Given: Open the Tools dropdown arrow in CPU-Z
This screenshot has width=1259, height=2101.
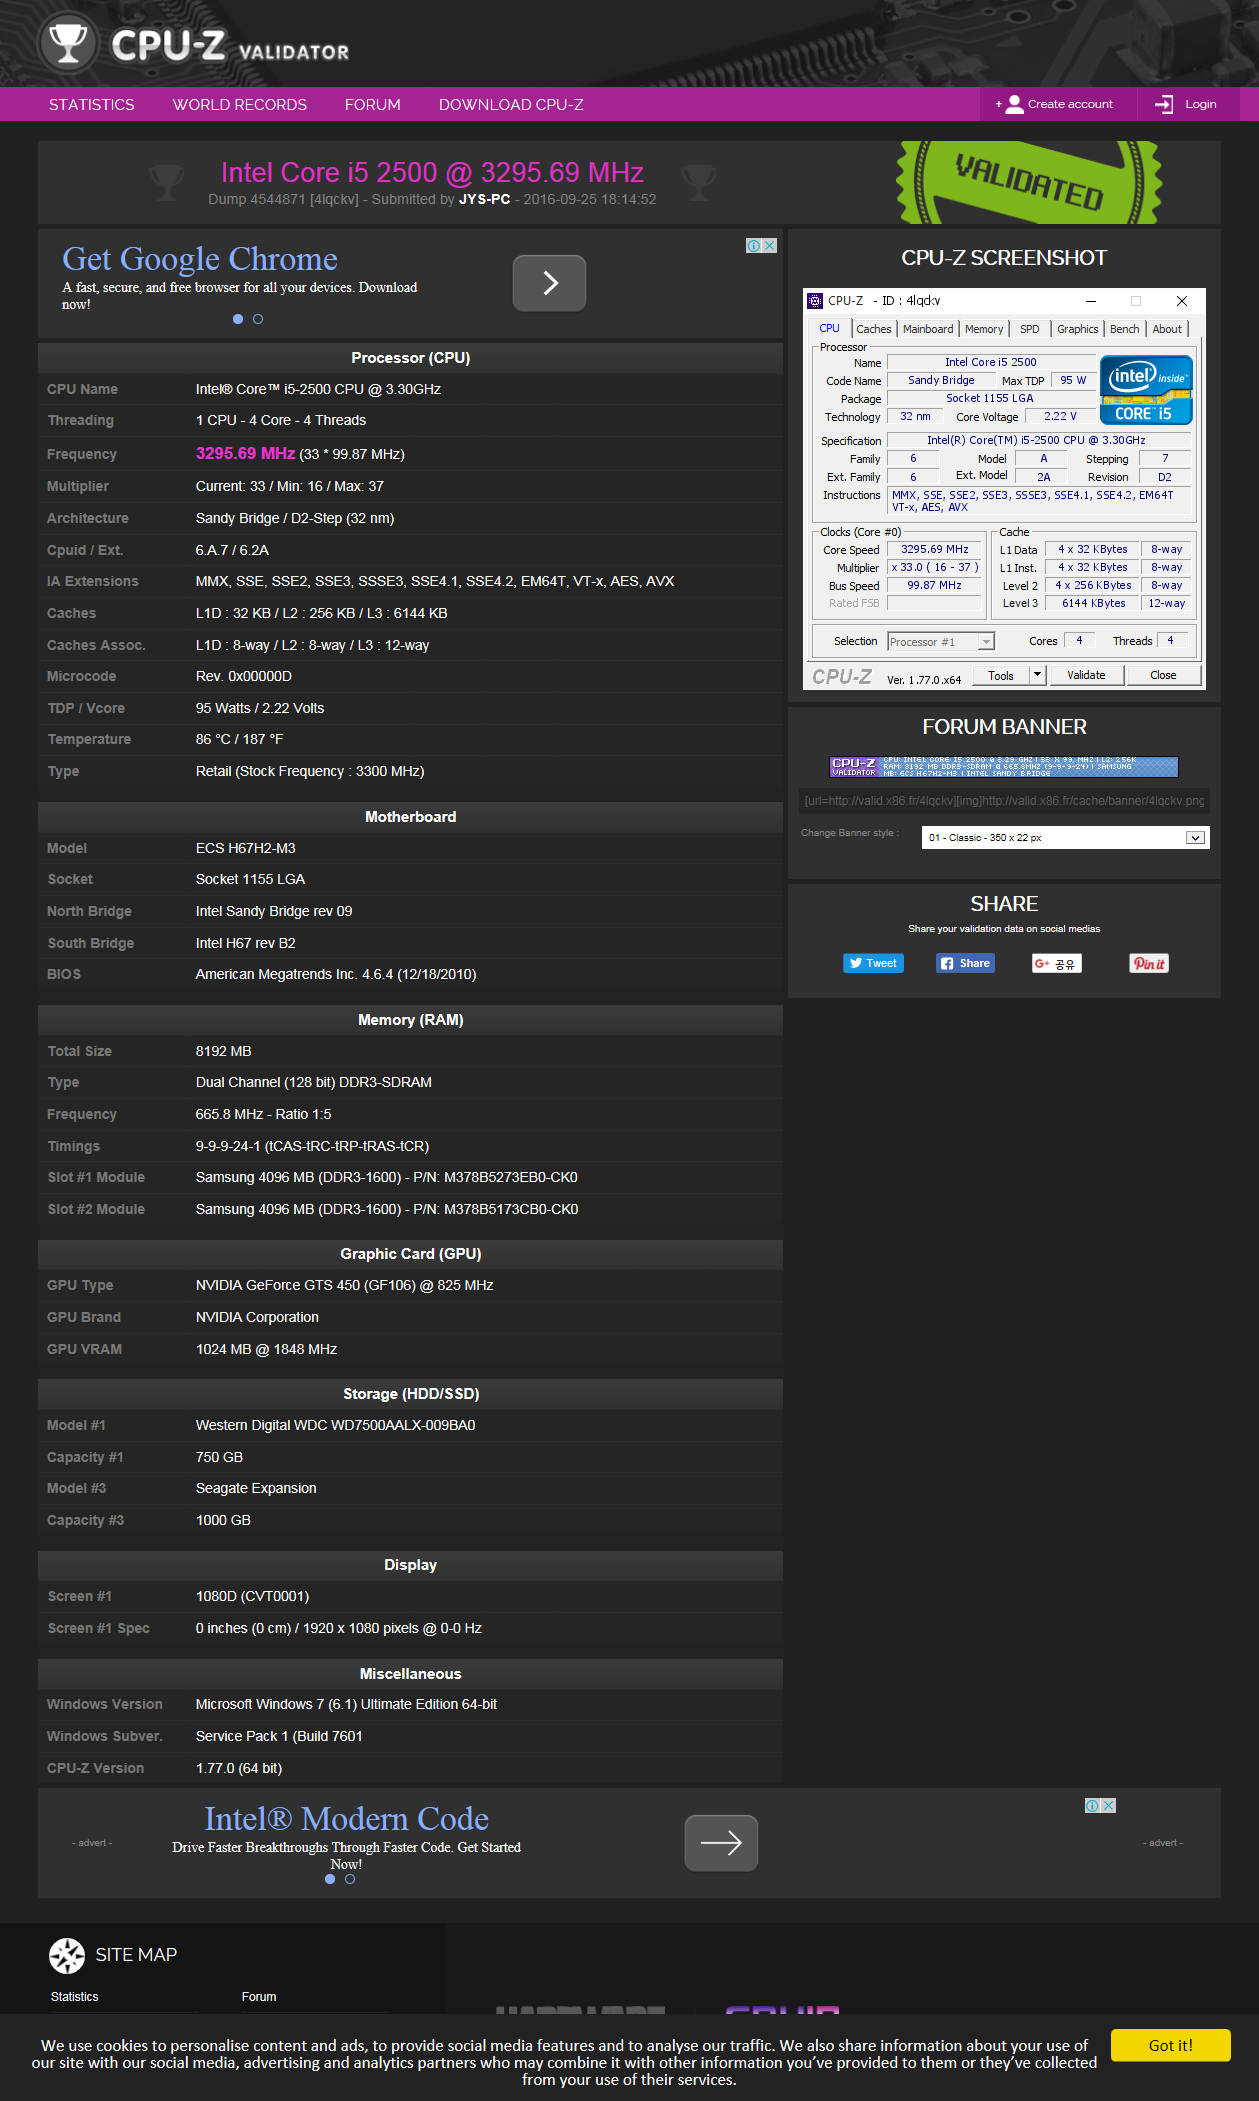Looking at the screenshot, I should [x=1038, y=675].
